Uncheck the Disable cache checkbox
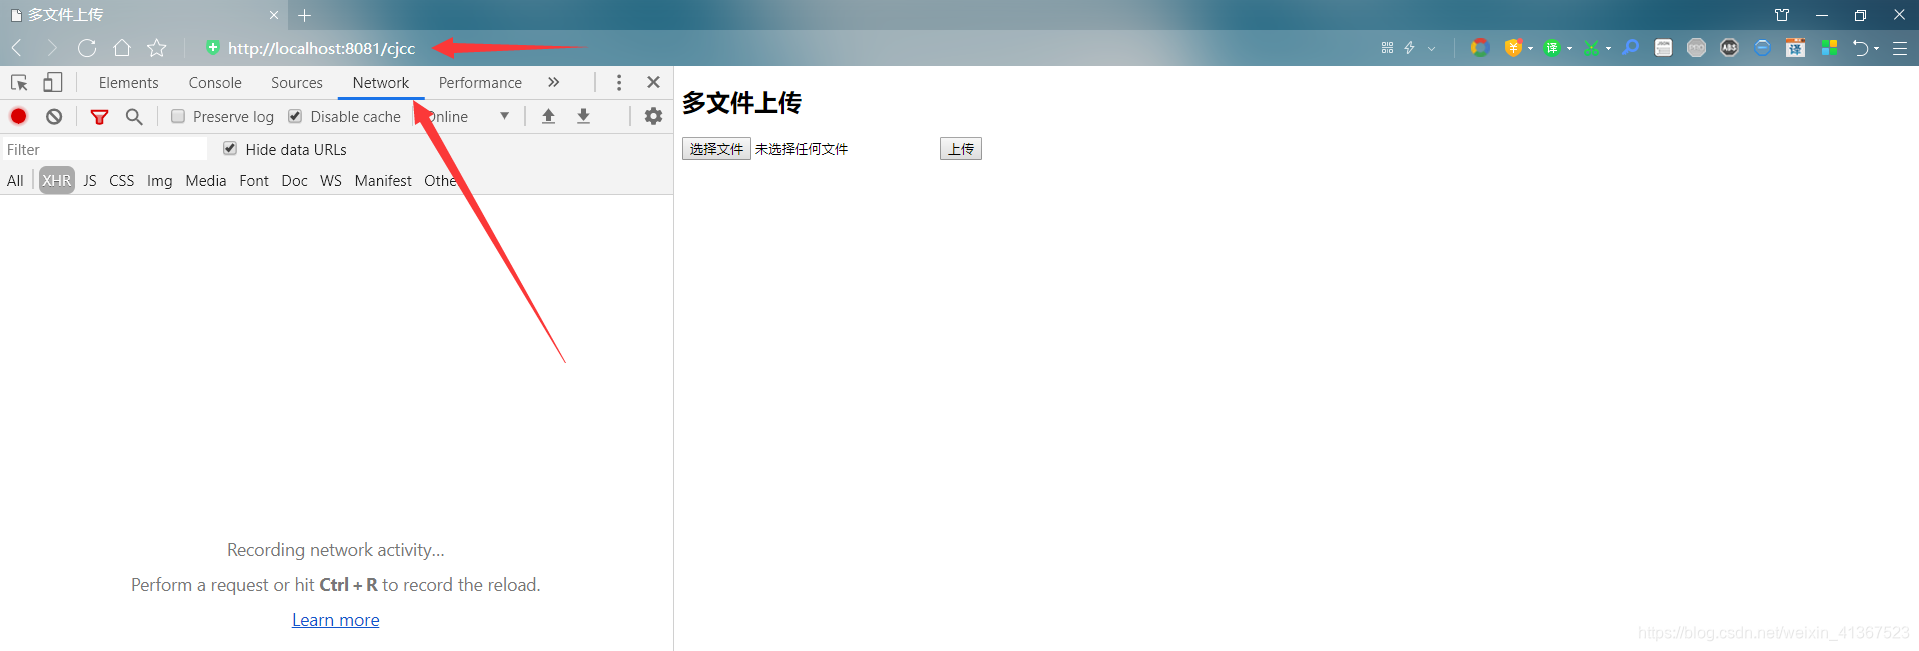Screen dimensions: 1919x651 pos(295,116)
